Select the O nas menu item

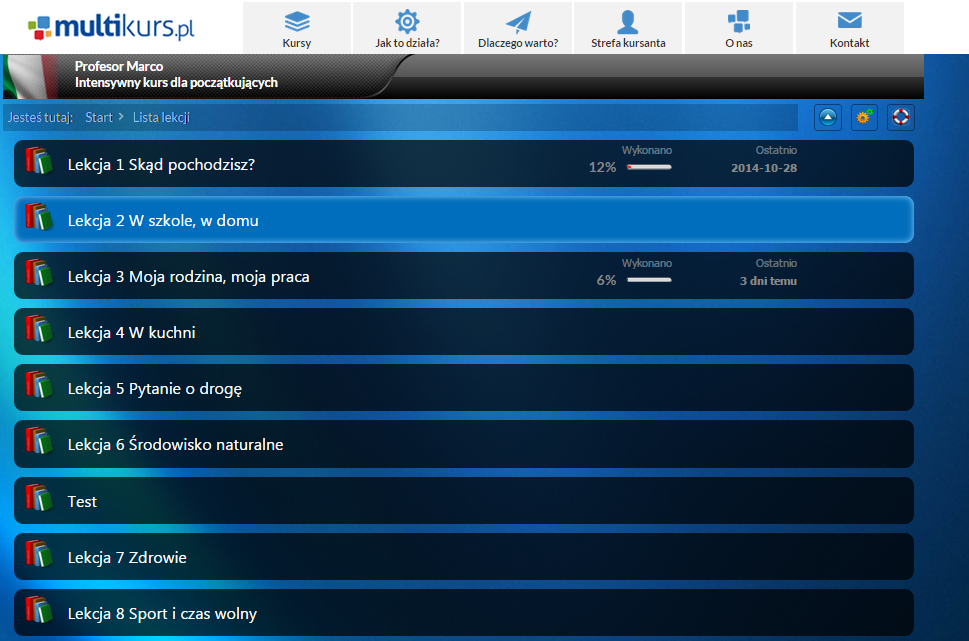tap(739, 29)
